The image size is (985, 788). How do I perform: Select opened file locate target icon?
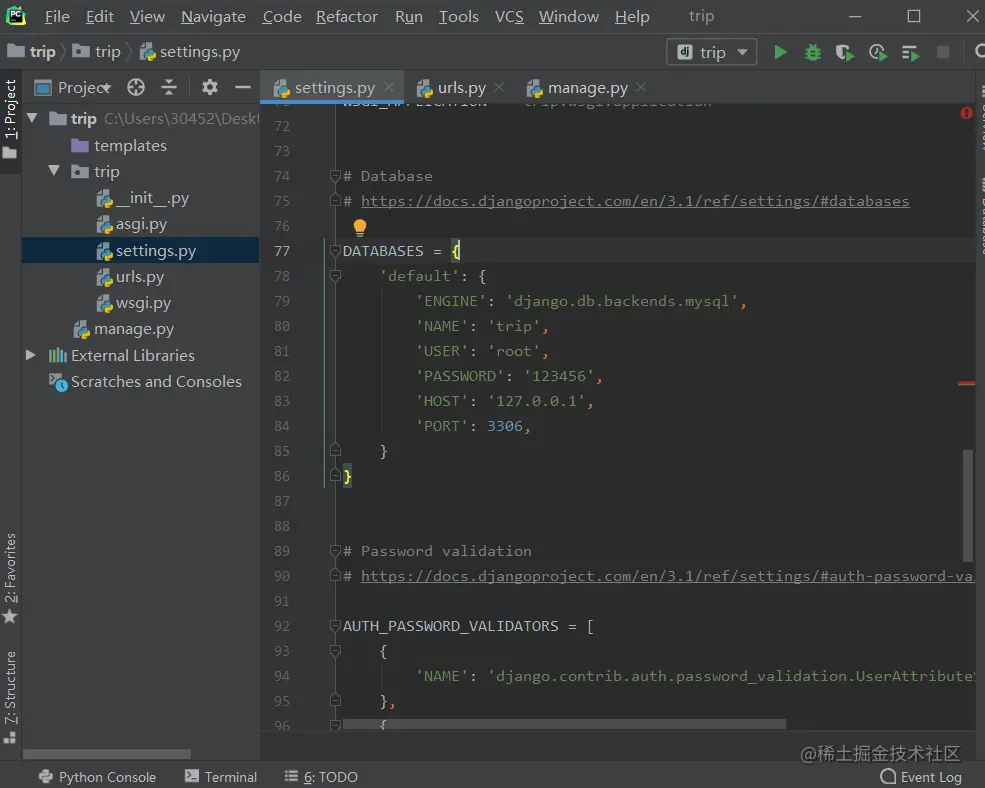point(136,87)
